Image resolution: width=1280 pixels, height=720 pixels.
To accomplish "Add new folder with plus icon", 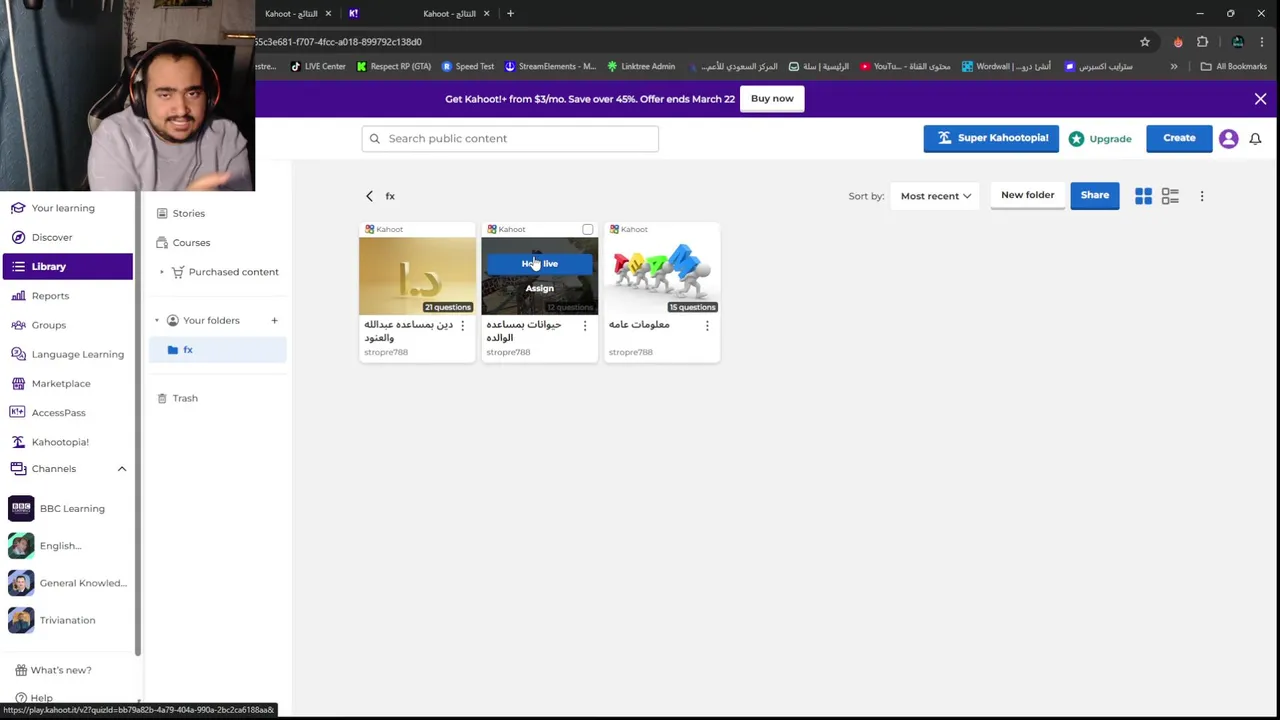I will (x=274, y=321).
